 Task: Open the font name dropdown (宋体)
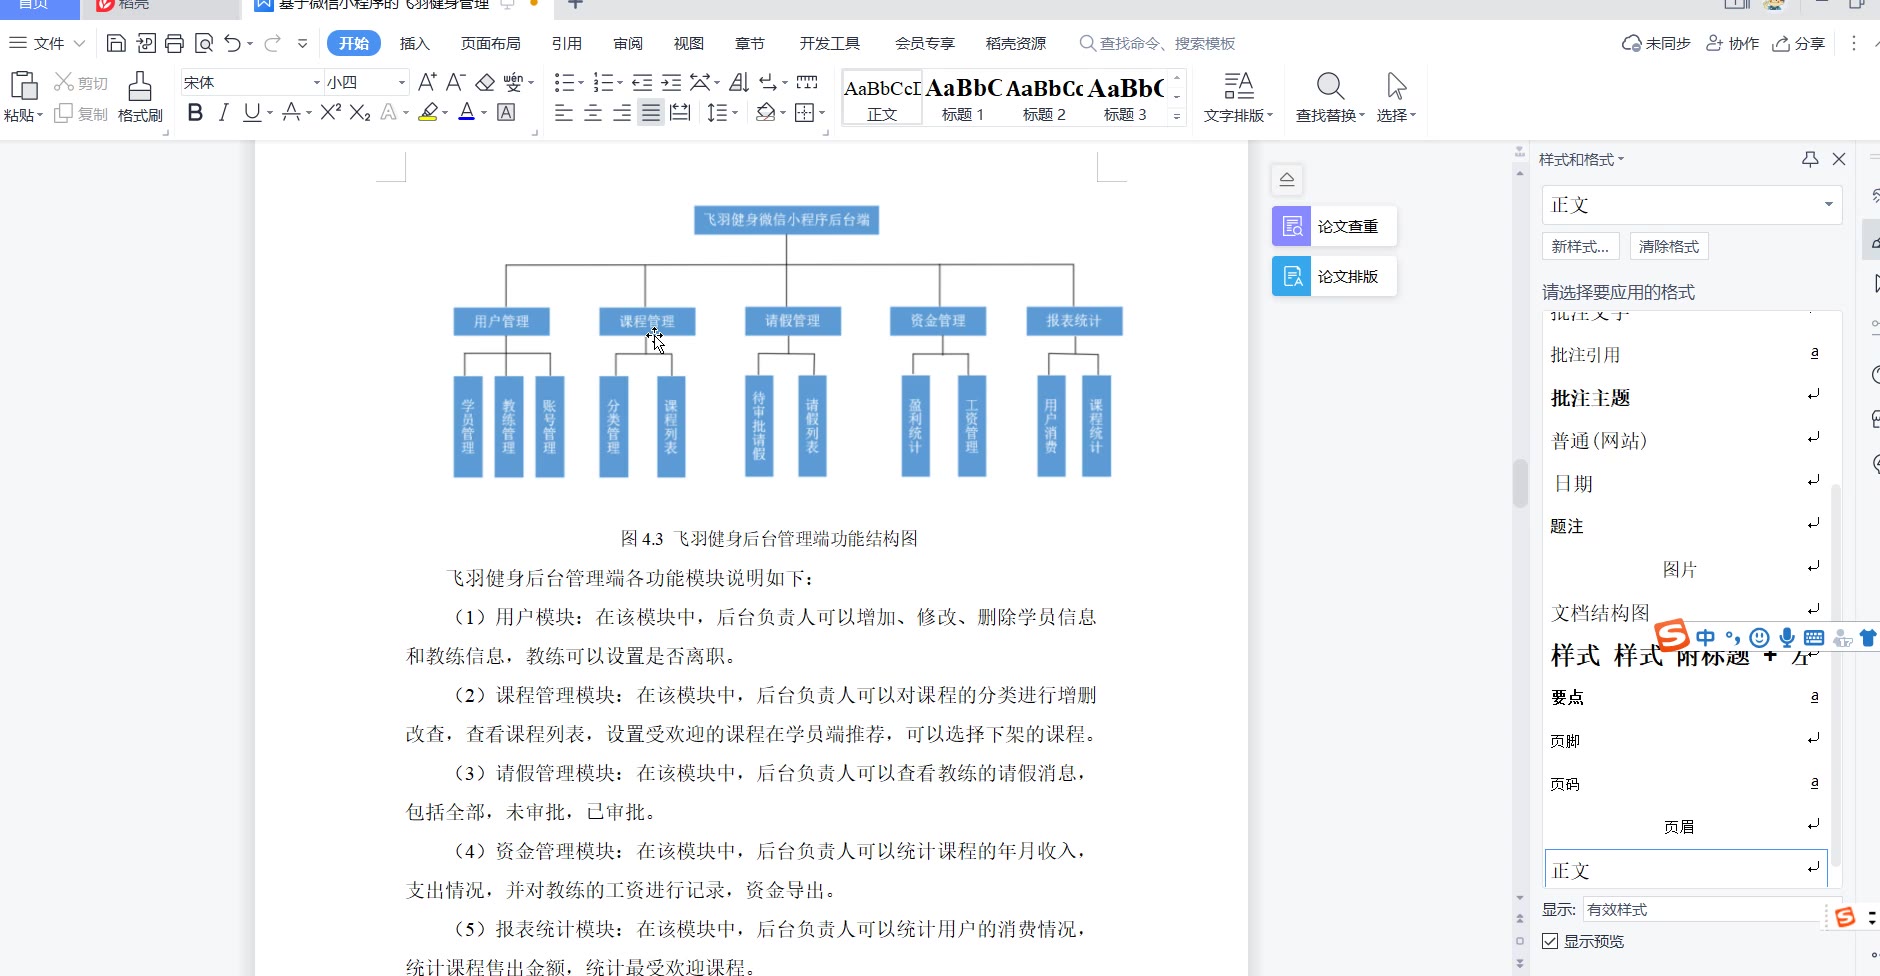317,82
